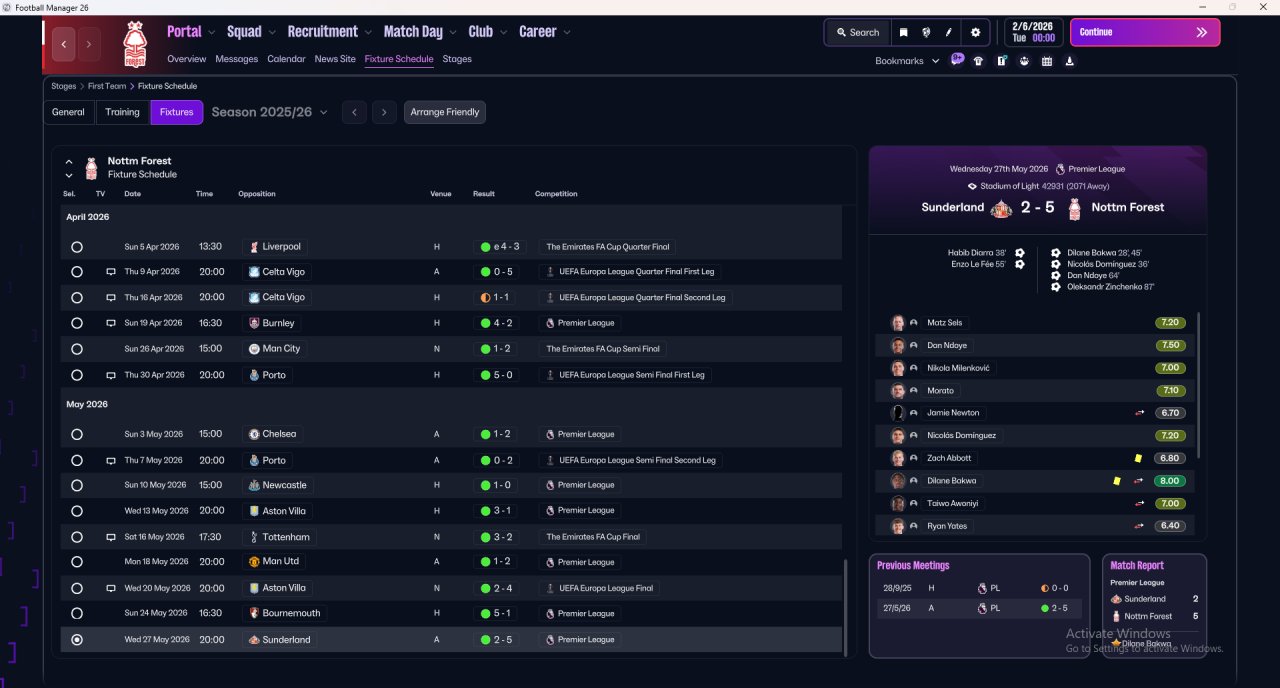Click the people group icon in bookmarks bar
The width and height of the screenshot is (1280, 688).
tap(1024, 61)
